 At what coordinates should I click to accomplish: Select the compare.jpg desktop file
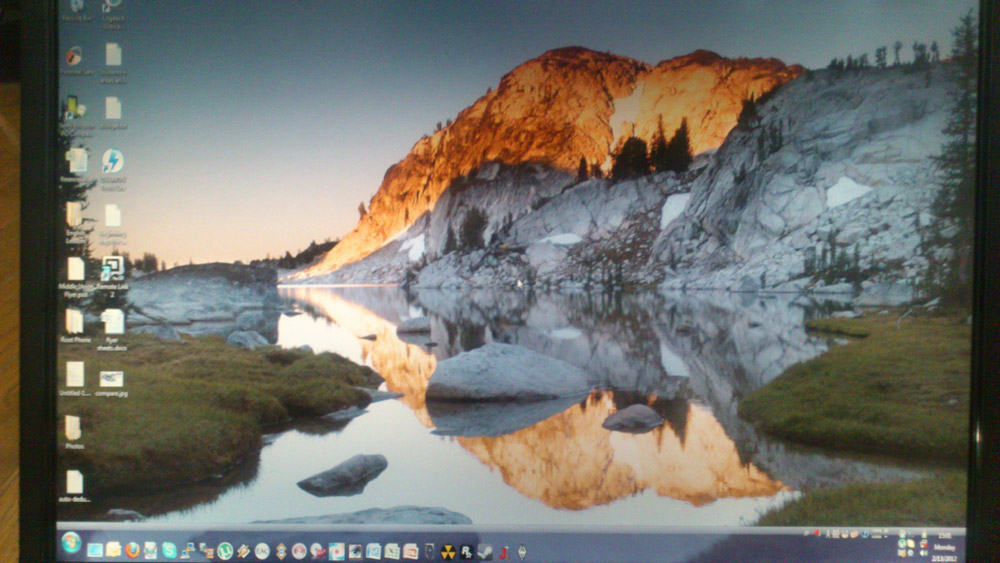(112, 384)
